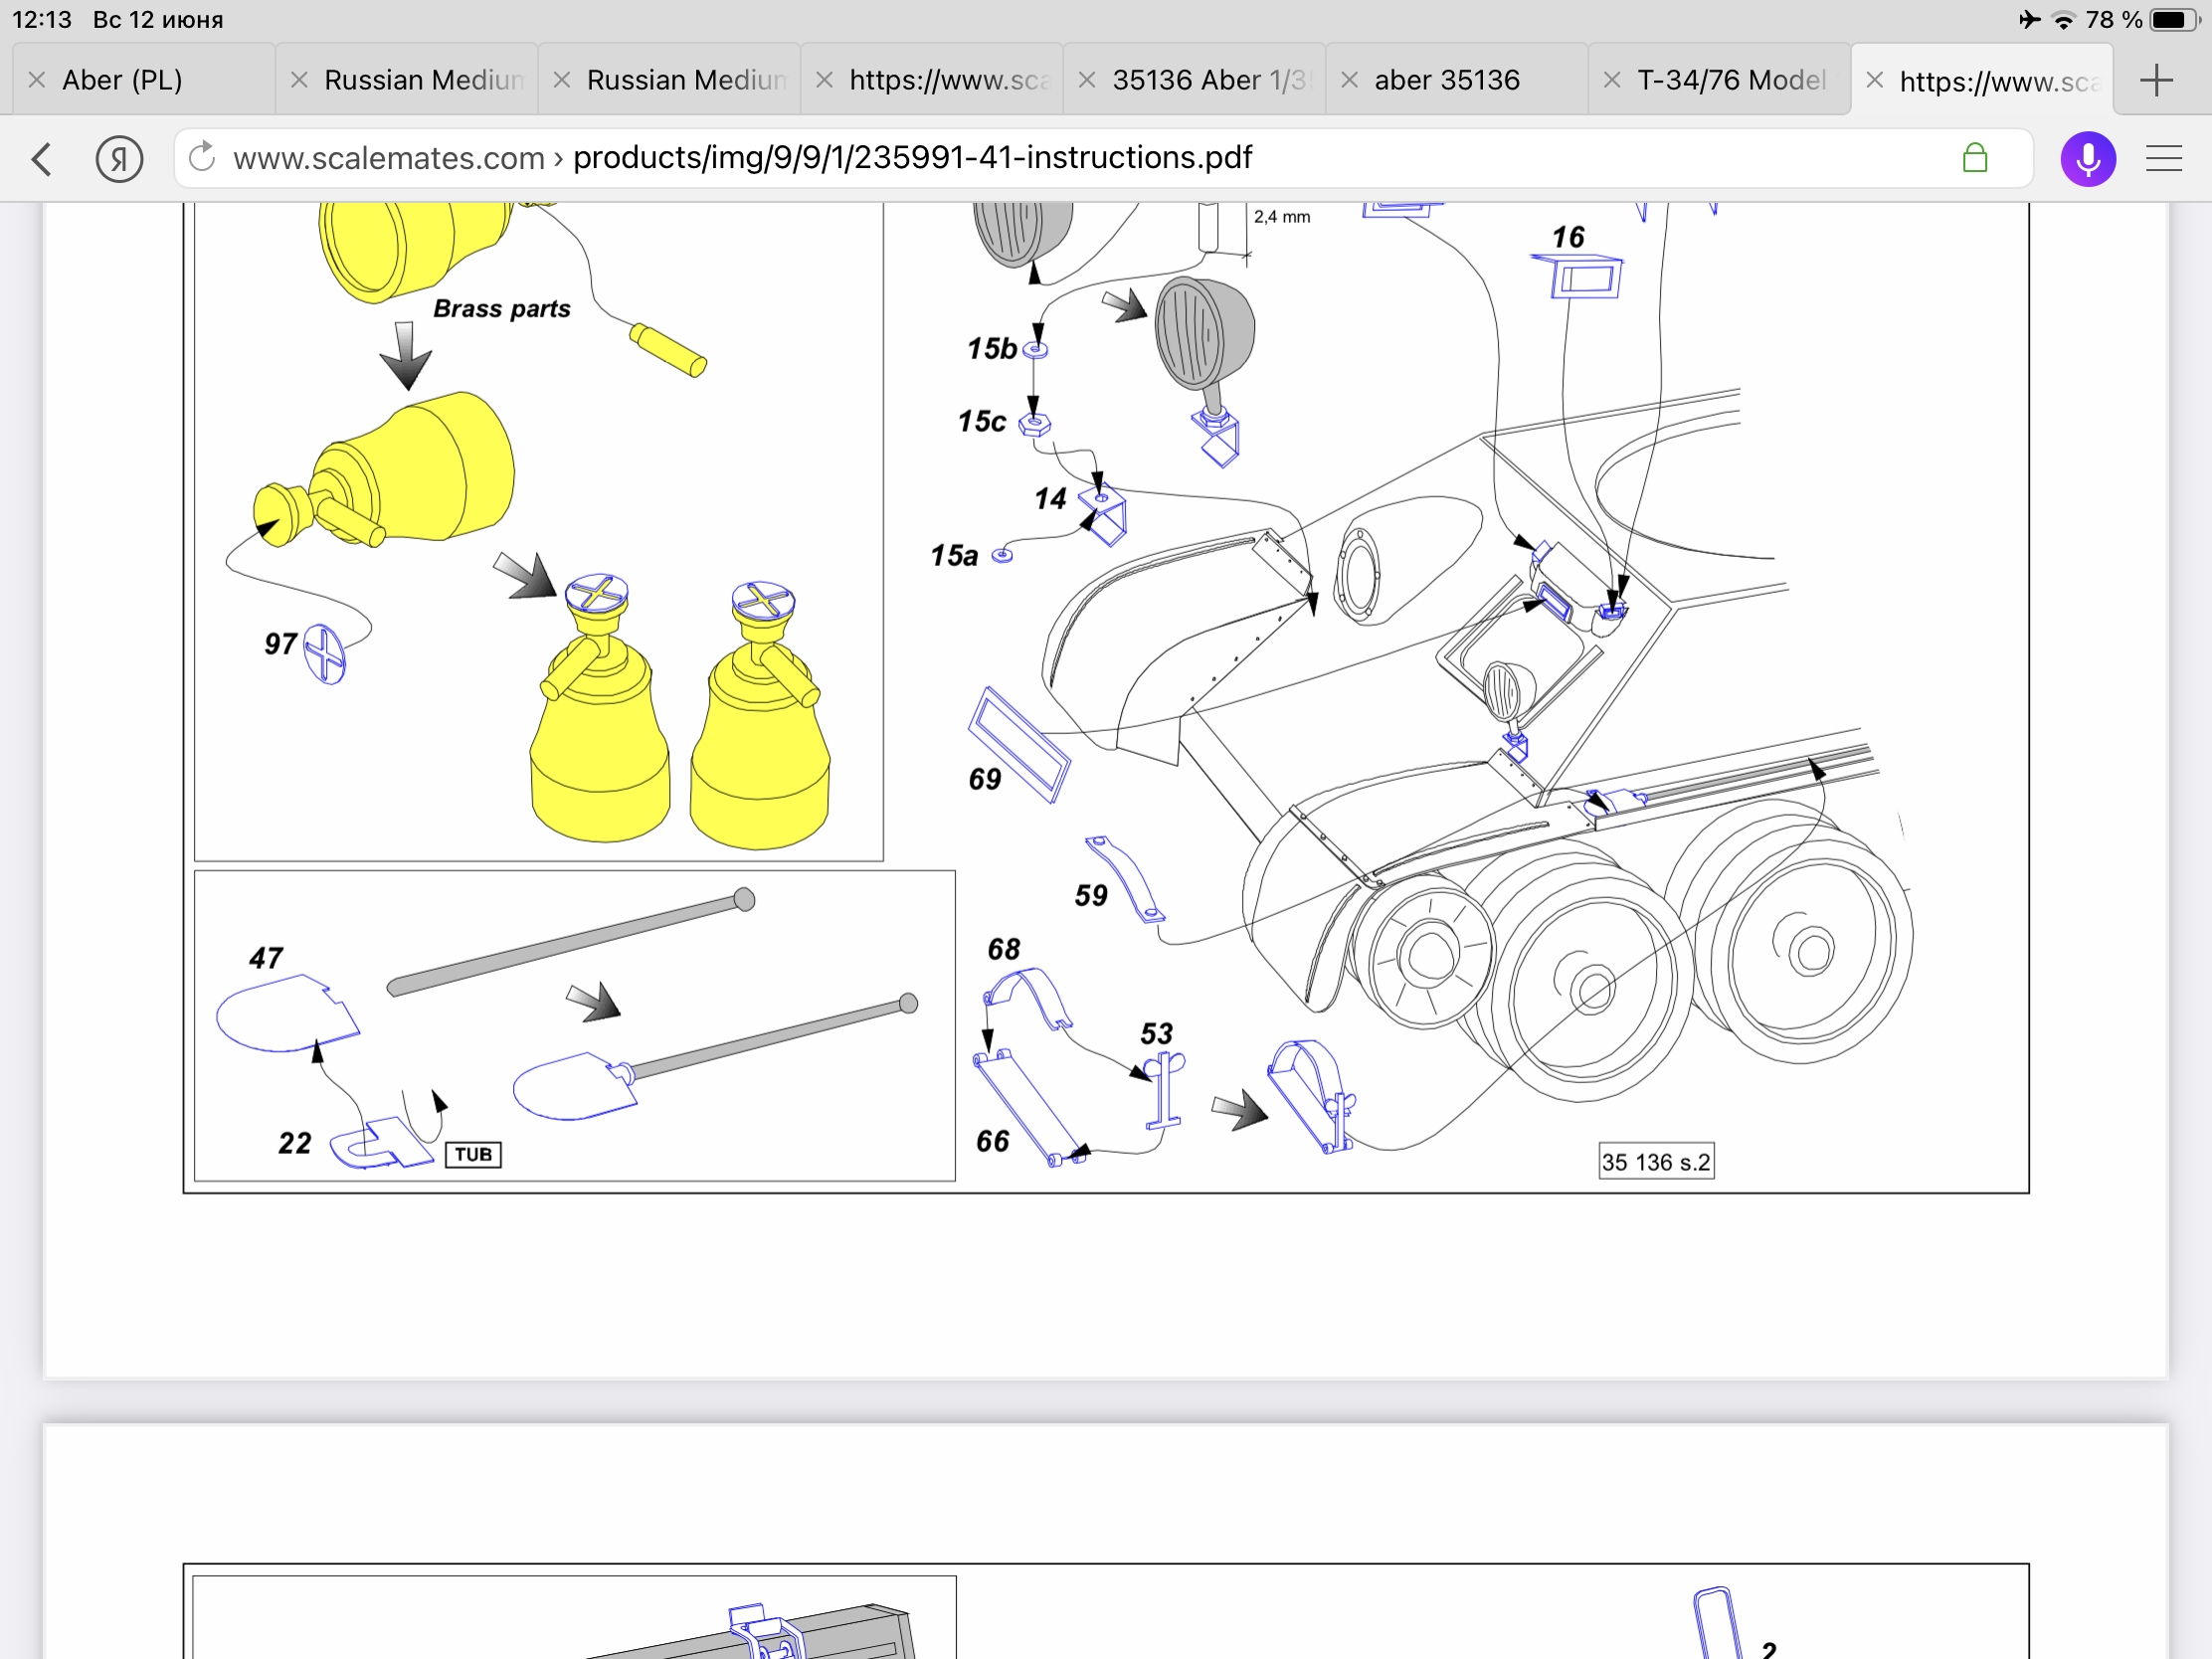The width and height of the screenshot is (2212, 1659).
Task: Open the Yandex home button
Action: coord(119,159)
